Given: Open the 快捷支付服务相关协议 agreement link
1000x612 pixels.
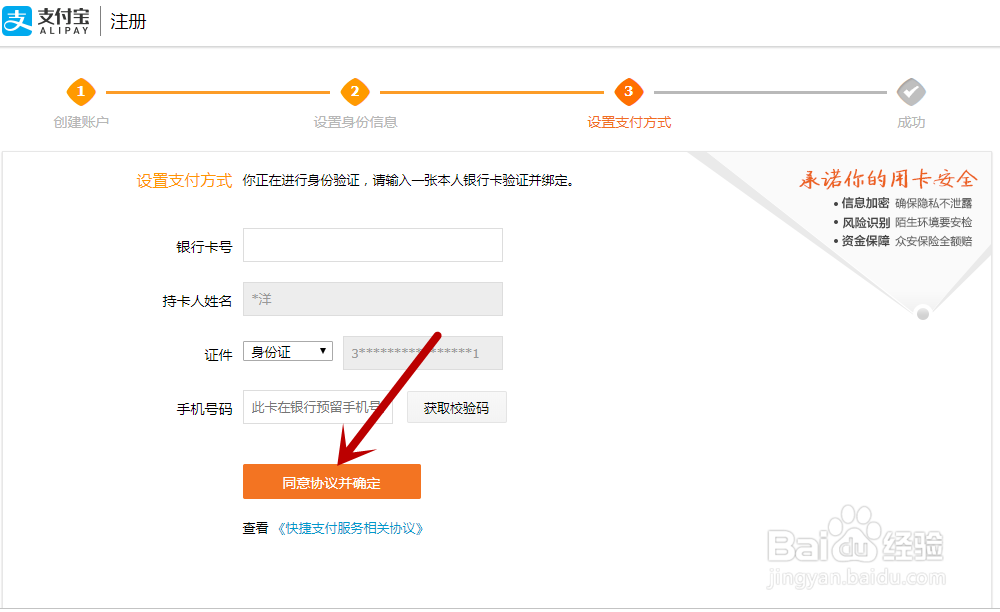Looking at the screenshot, I should click(352, 528).
